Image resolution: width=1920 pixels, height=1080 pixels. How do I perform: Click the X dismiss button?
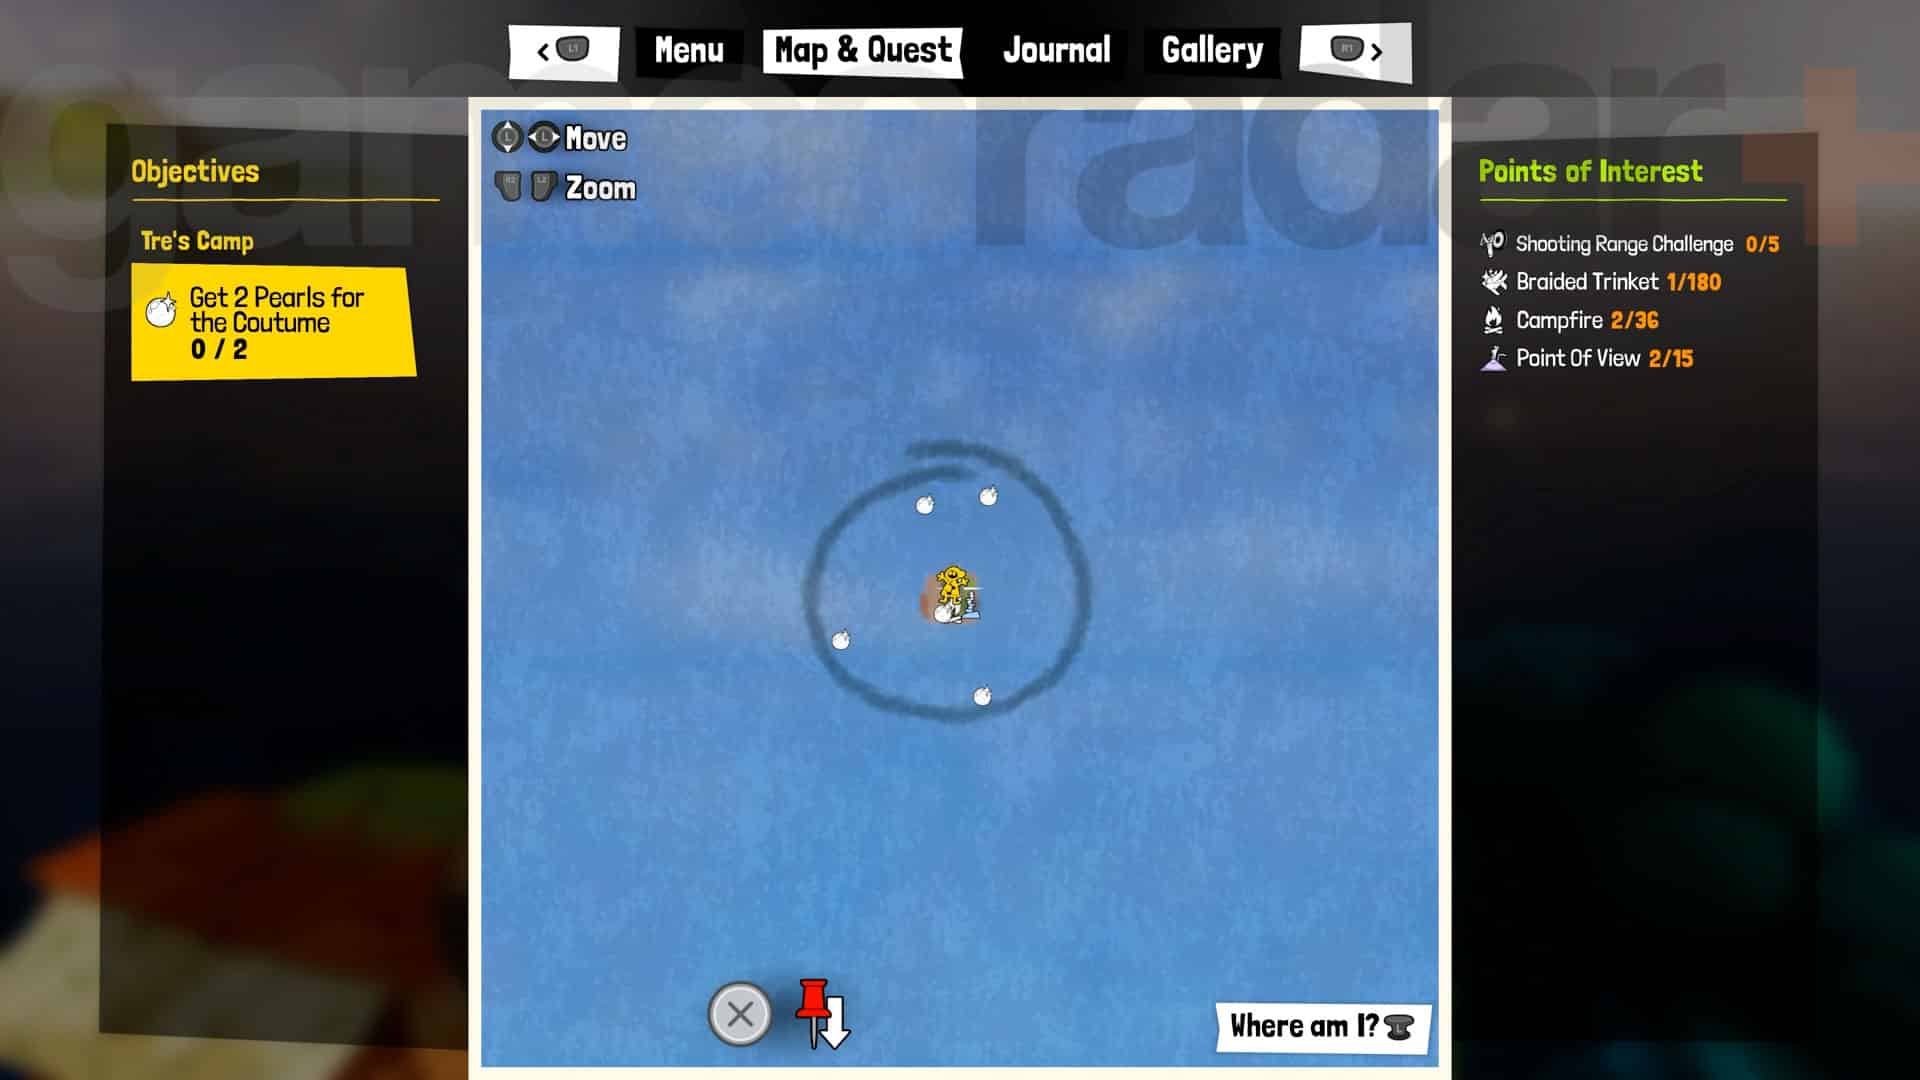pyautogui.click(x=738, y=1013)
